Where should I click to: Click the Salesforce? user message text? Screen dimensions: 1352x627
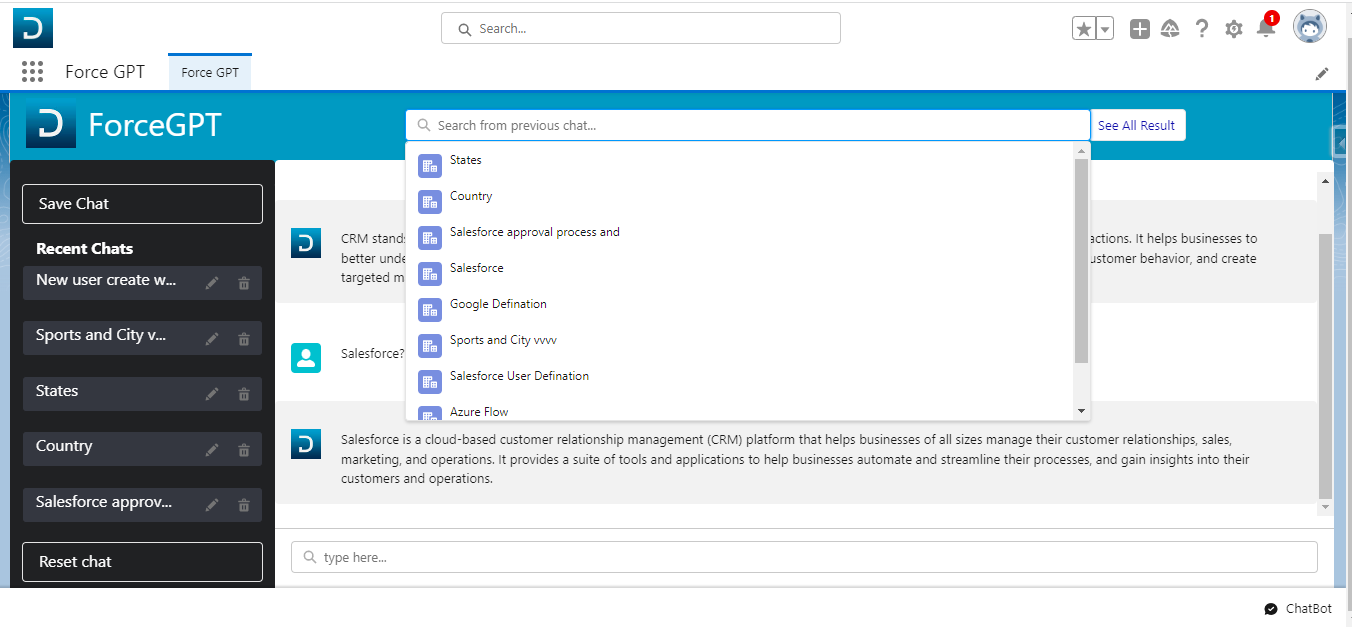tap(373, 353)
